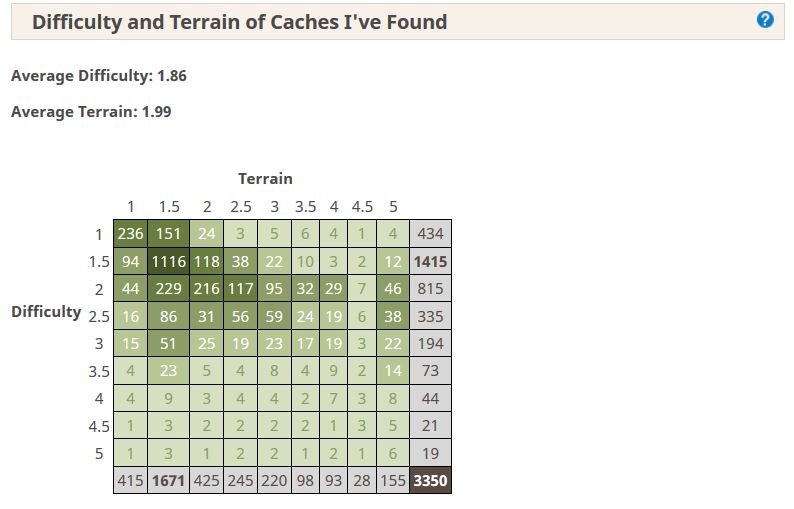Screen dimensions: 794x509
Task: Select the row total 815 cell
Action: 430,288
